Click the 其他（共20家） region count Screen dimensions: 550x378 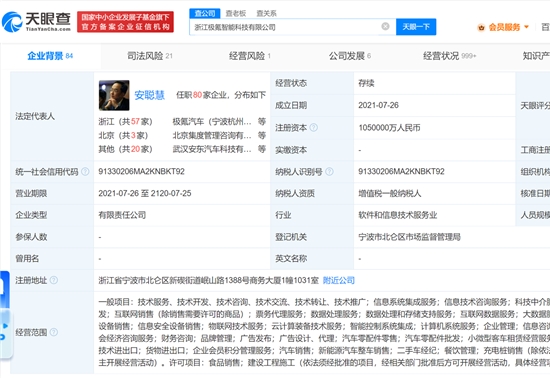[126, 149]
